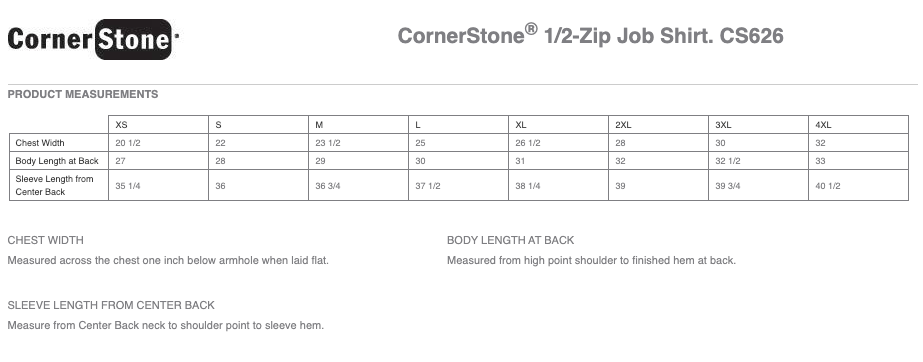Image resolution: width=923 pixels, height=362 pixels.
Task: Click the 4XL column header
Action: 824,125
